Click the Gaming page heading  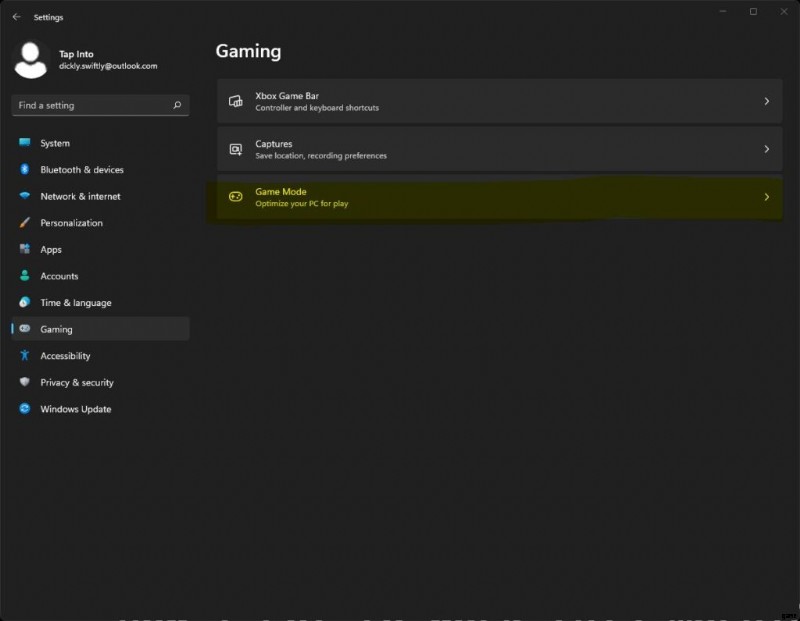248,51
